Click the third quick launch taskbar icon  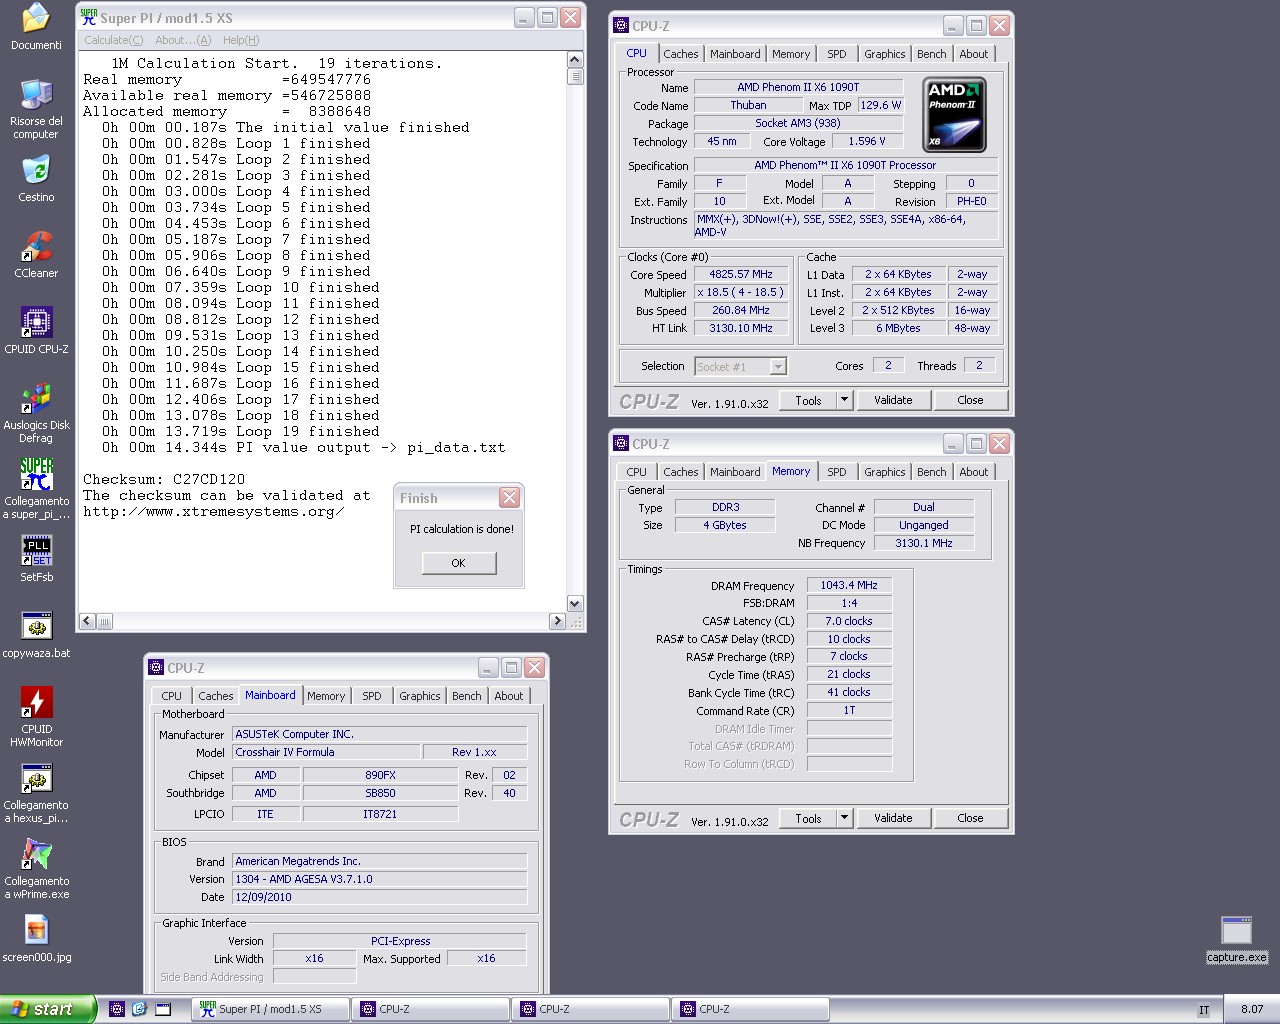163,1009
